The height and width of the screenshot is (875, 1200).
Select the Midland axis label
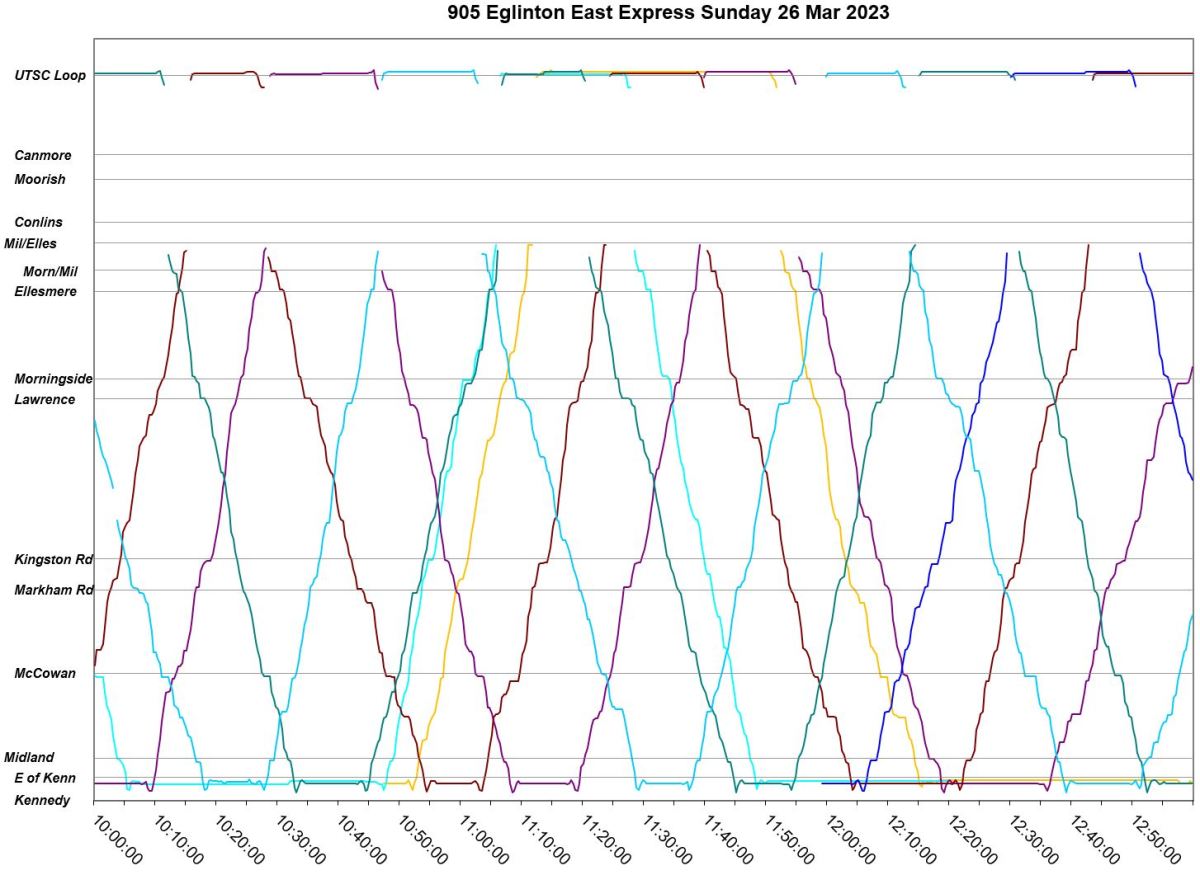[29, 758]
